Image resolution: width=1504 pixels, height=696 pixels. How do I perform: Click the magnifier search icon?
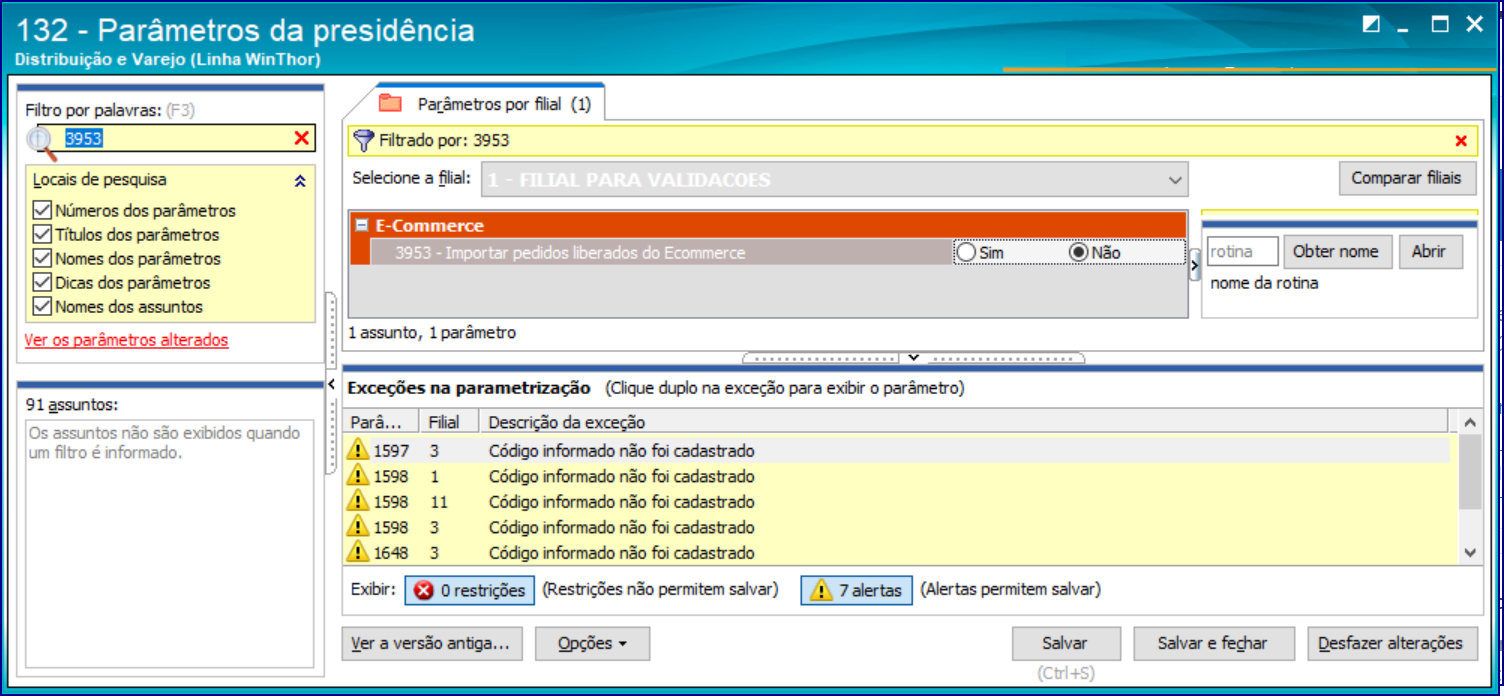tap(42, 143)
